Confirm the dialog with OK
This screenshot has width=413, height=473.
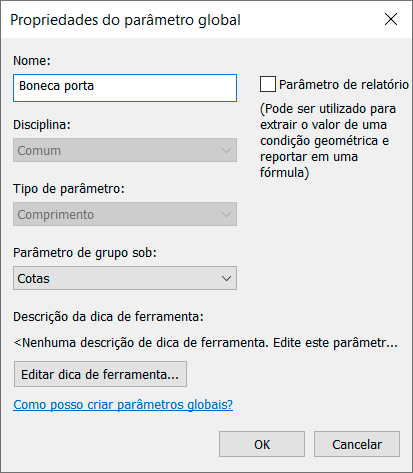tap(262, 444)
